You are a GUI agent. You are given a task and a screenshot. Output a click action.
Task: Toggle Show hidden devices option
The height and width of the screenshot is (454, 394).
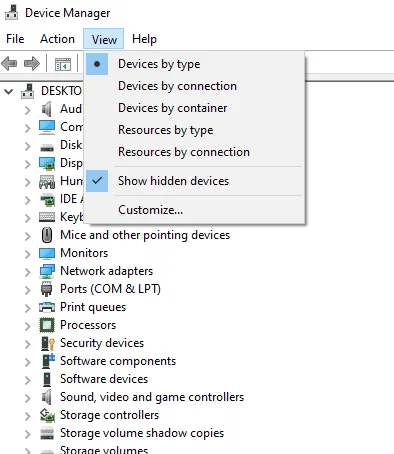[194, 181]
